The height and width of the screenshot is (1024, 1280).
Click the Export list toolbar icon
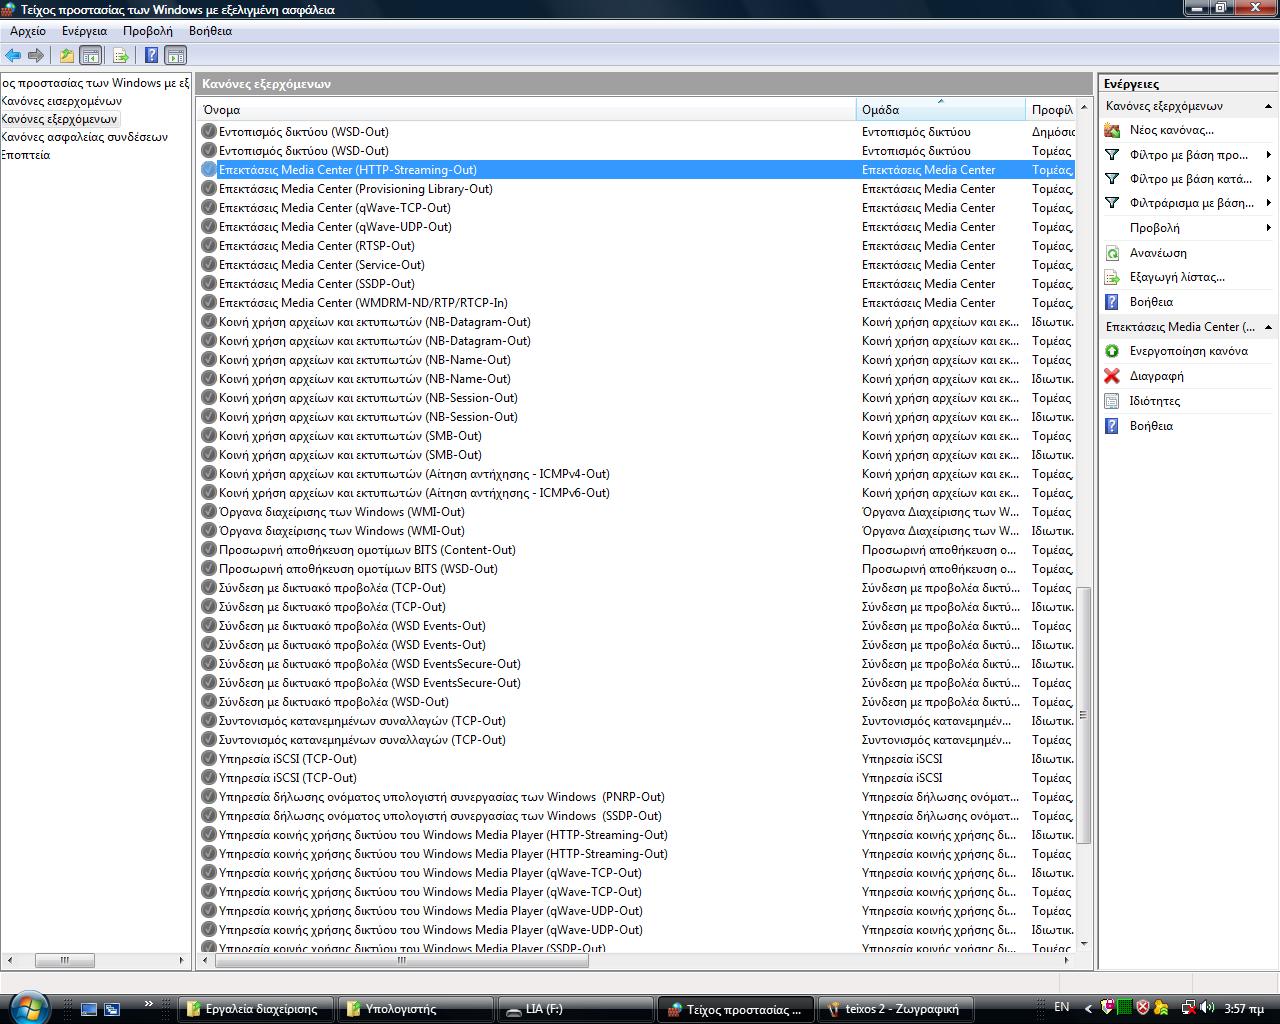click(121, 56)
